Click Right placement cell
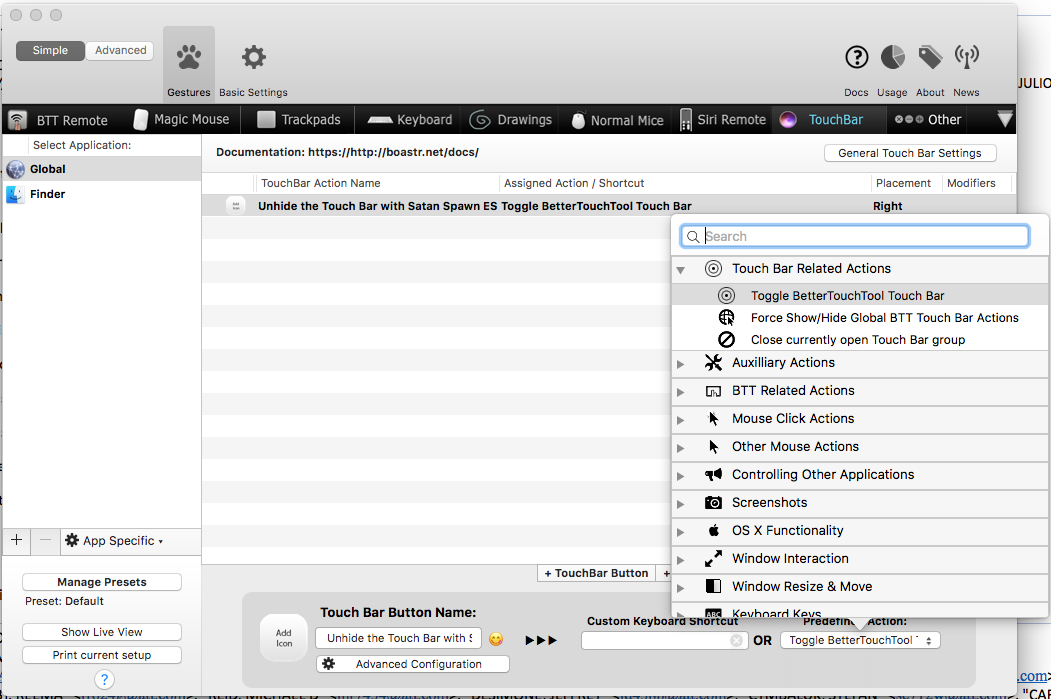 pos(887,206)
